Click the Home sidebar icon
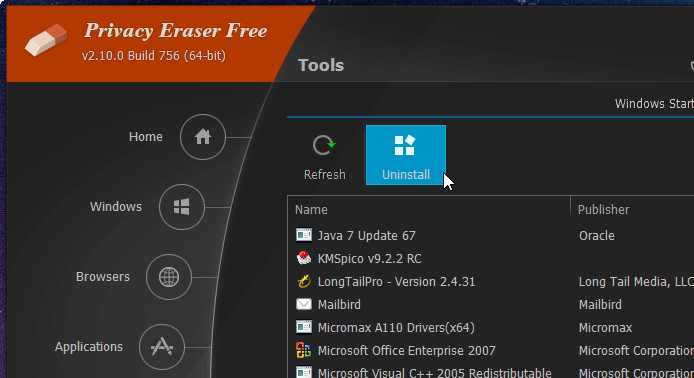The height and width of the screenshot is (378, 694). [x=203, y=137]
